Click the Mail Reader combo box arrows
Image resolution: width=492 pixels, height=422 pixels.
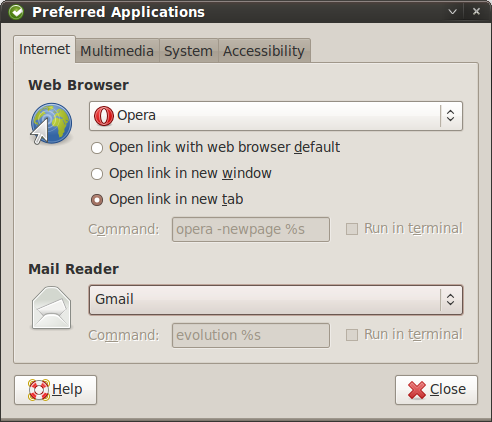coord(451,300)
